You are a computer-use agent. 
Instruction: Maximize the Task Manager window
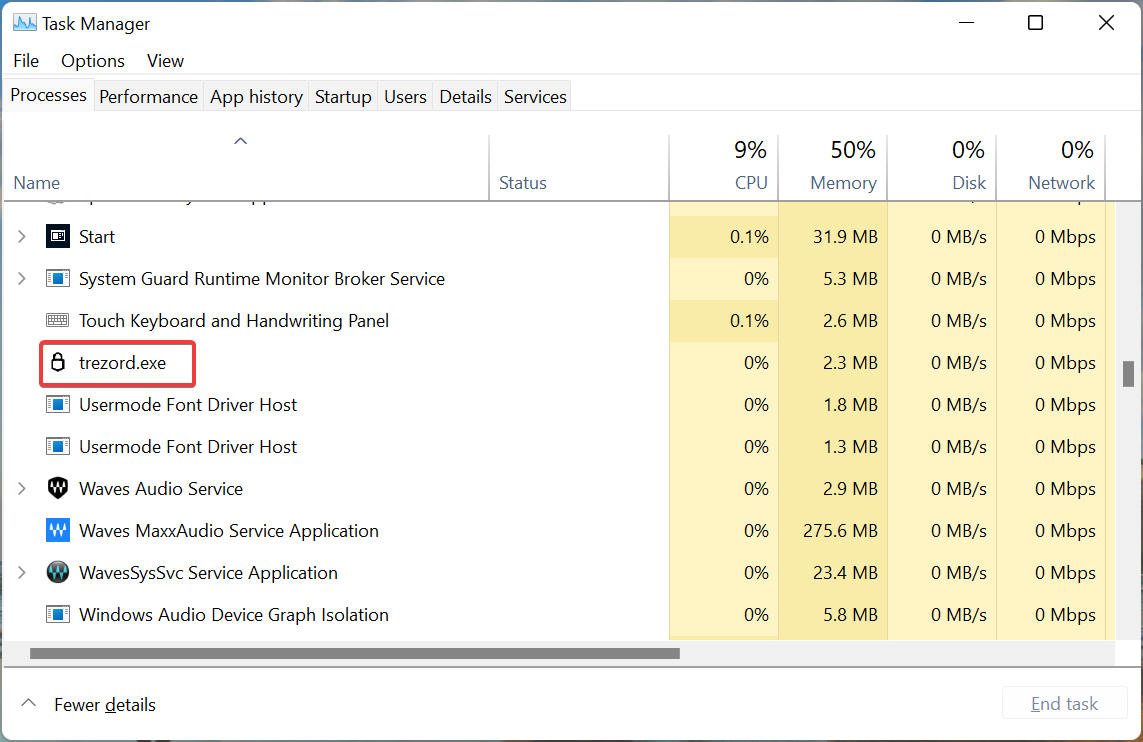pos(1035,23)
